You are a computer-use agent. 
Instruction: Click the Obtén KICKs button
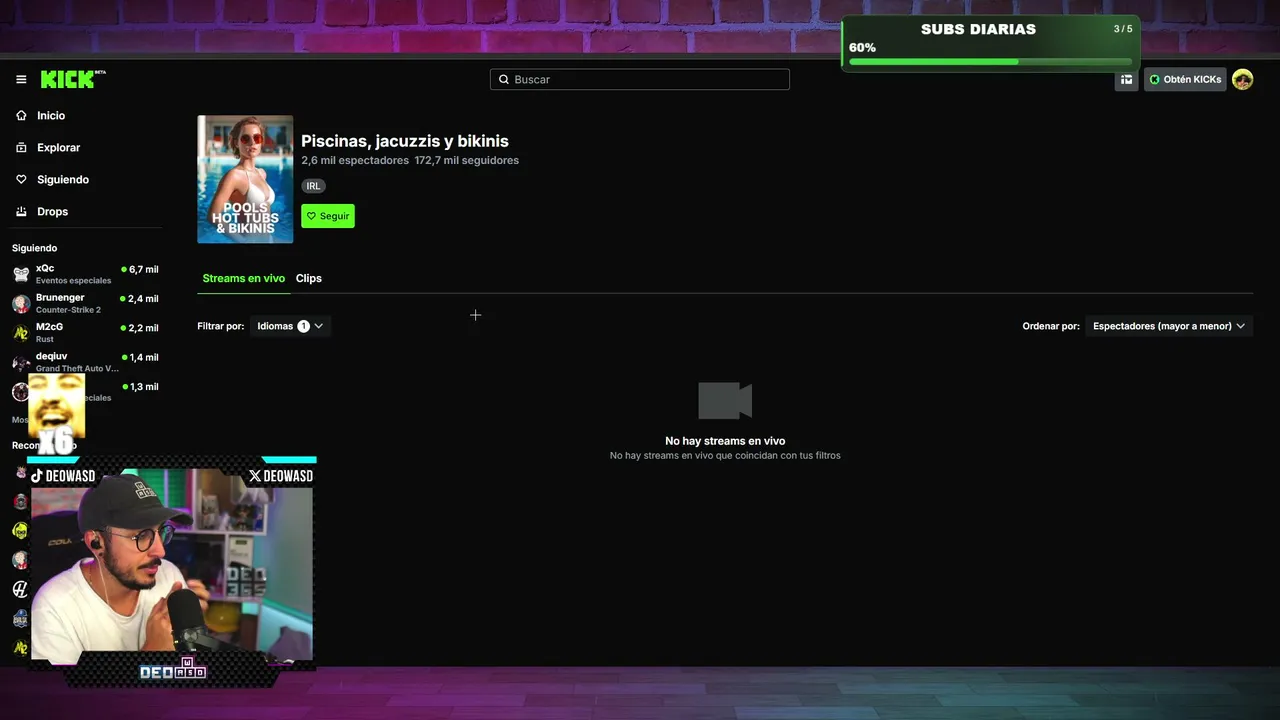1186,79
